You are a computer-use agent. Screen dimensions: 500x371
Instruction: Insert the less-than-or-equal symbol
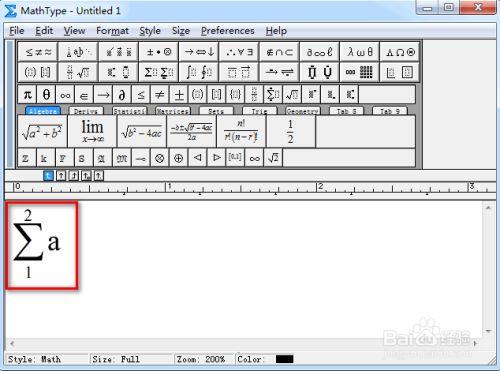tap(141, 95)
